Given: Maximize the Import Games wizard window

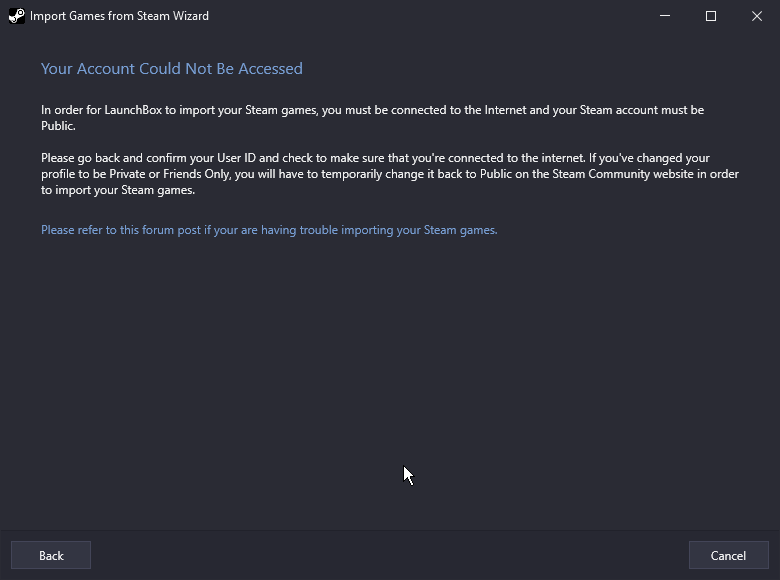Looking at the screenshot, I should 711,16.
